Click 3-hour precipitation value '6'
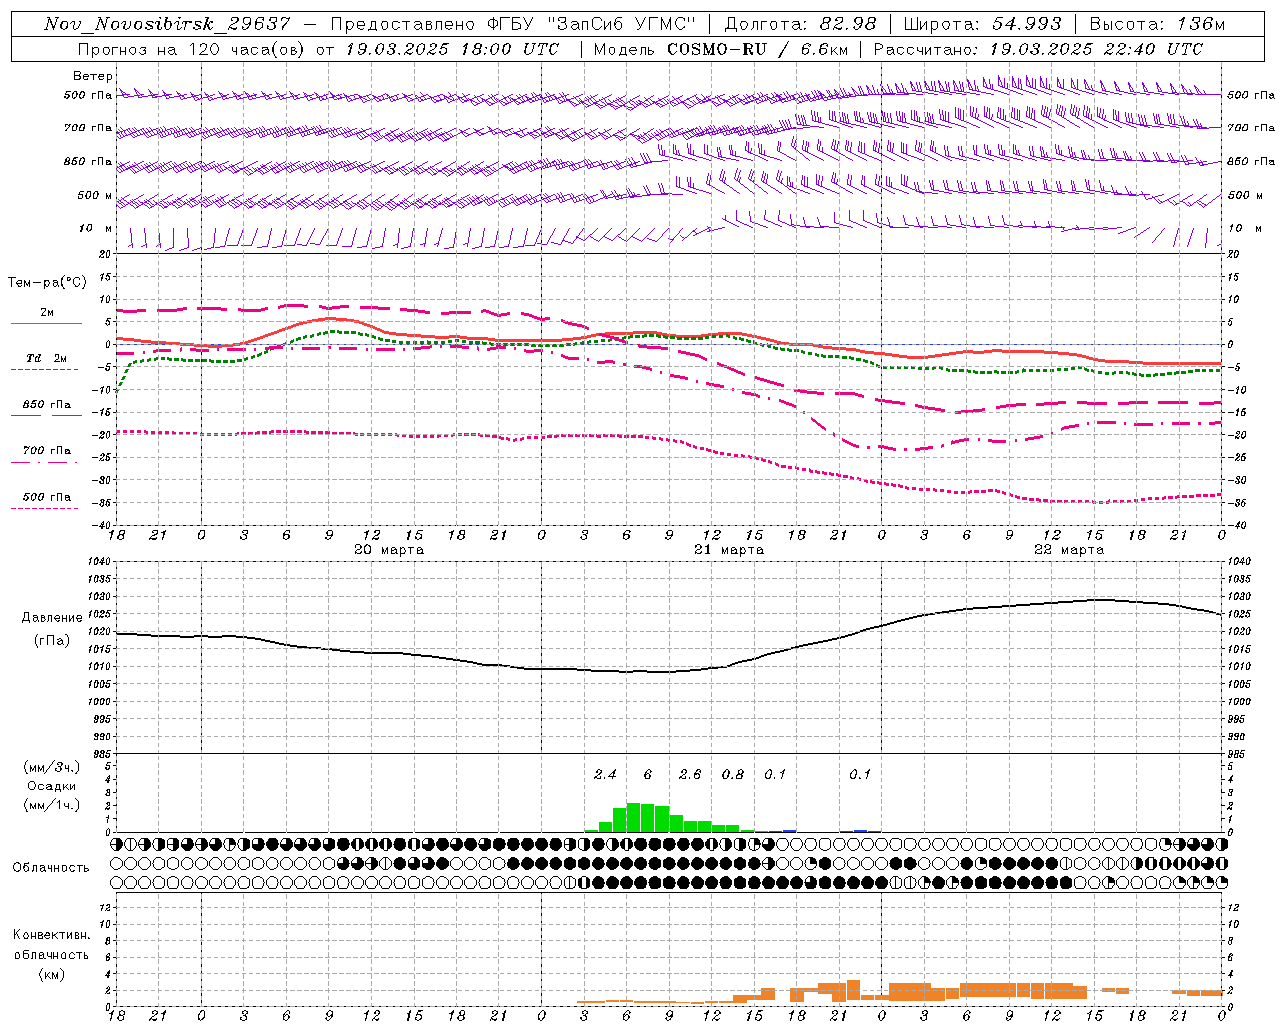The height and width of the screenshot is (1024, 1280). 648,775
